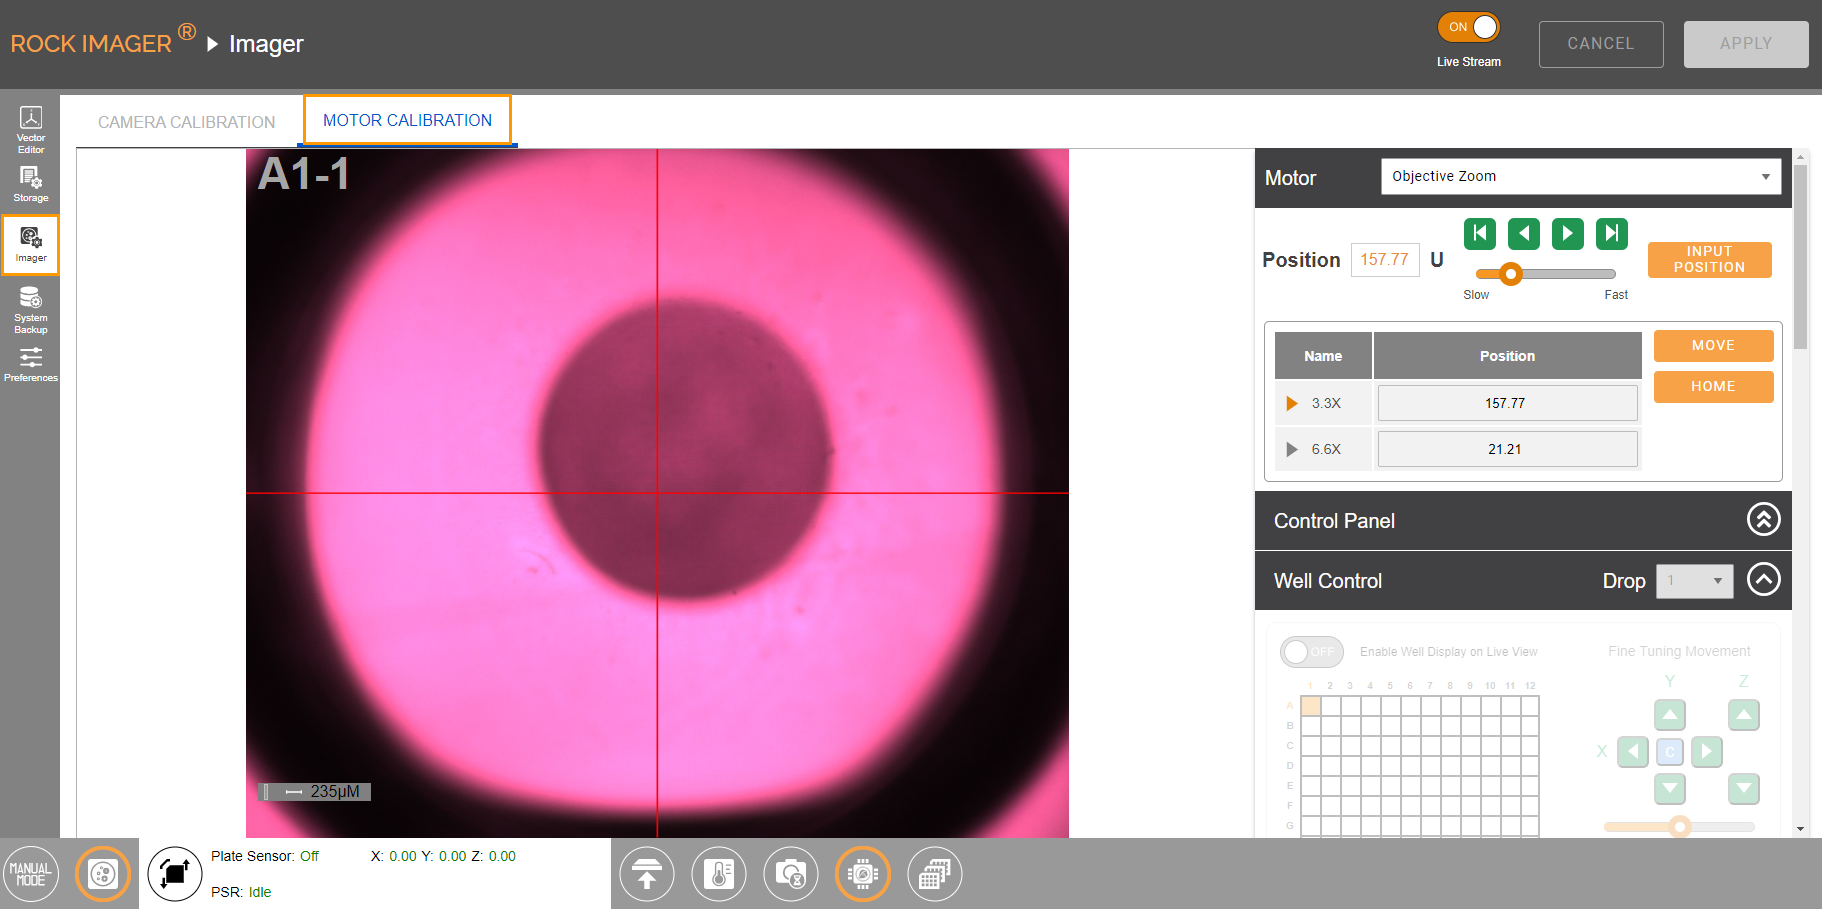This screenshot has width=1822, height=909.
Task: Click the Slow-Fast motor speed slider
Action: pyautogui.click(x=1545, y=274)
